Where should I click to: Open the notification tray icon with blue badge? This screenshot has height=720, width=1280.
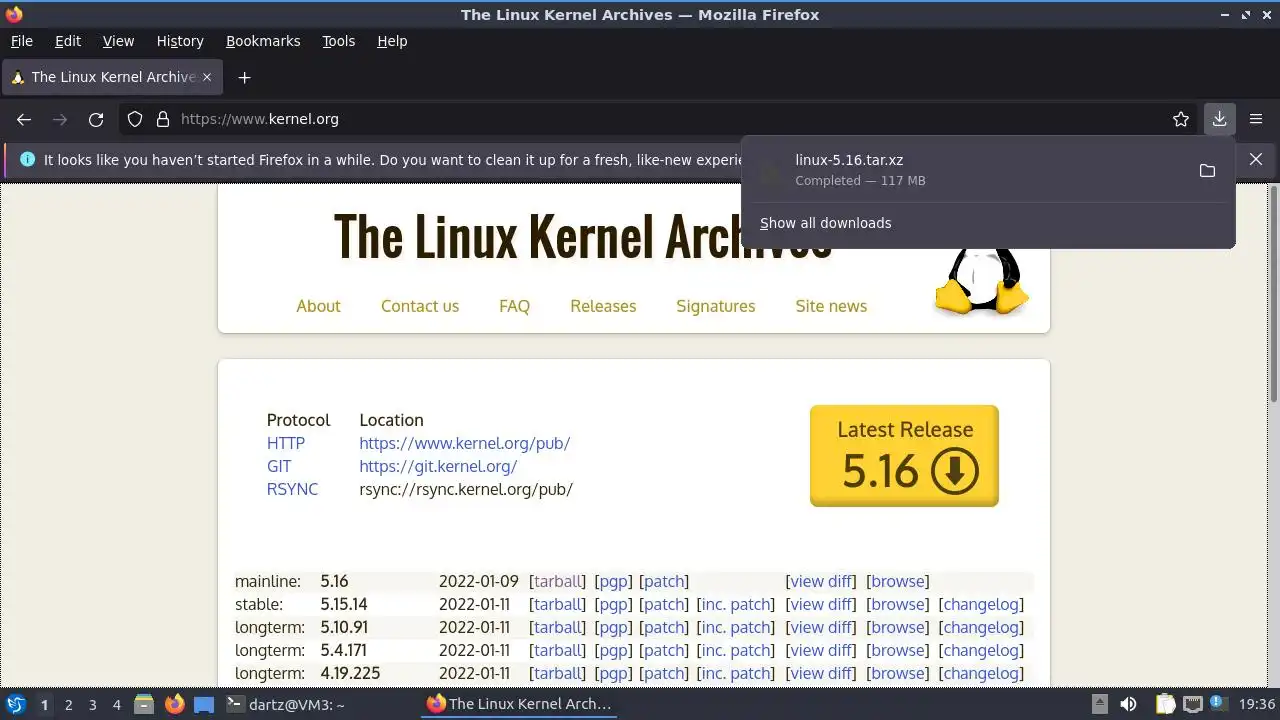1219,704
